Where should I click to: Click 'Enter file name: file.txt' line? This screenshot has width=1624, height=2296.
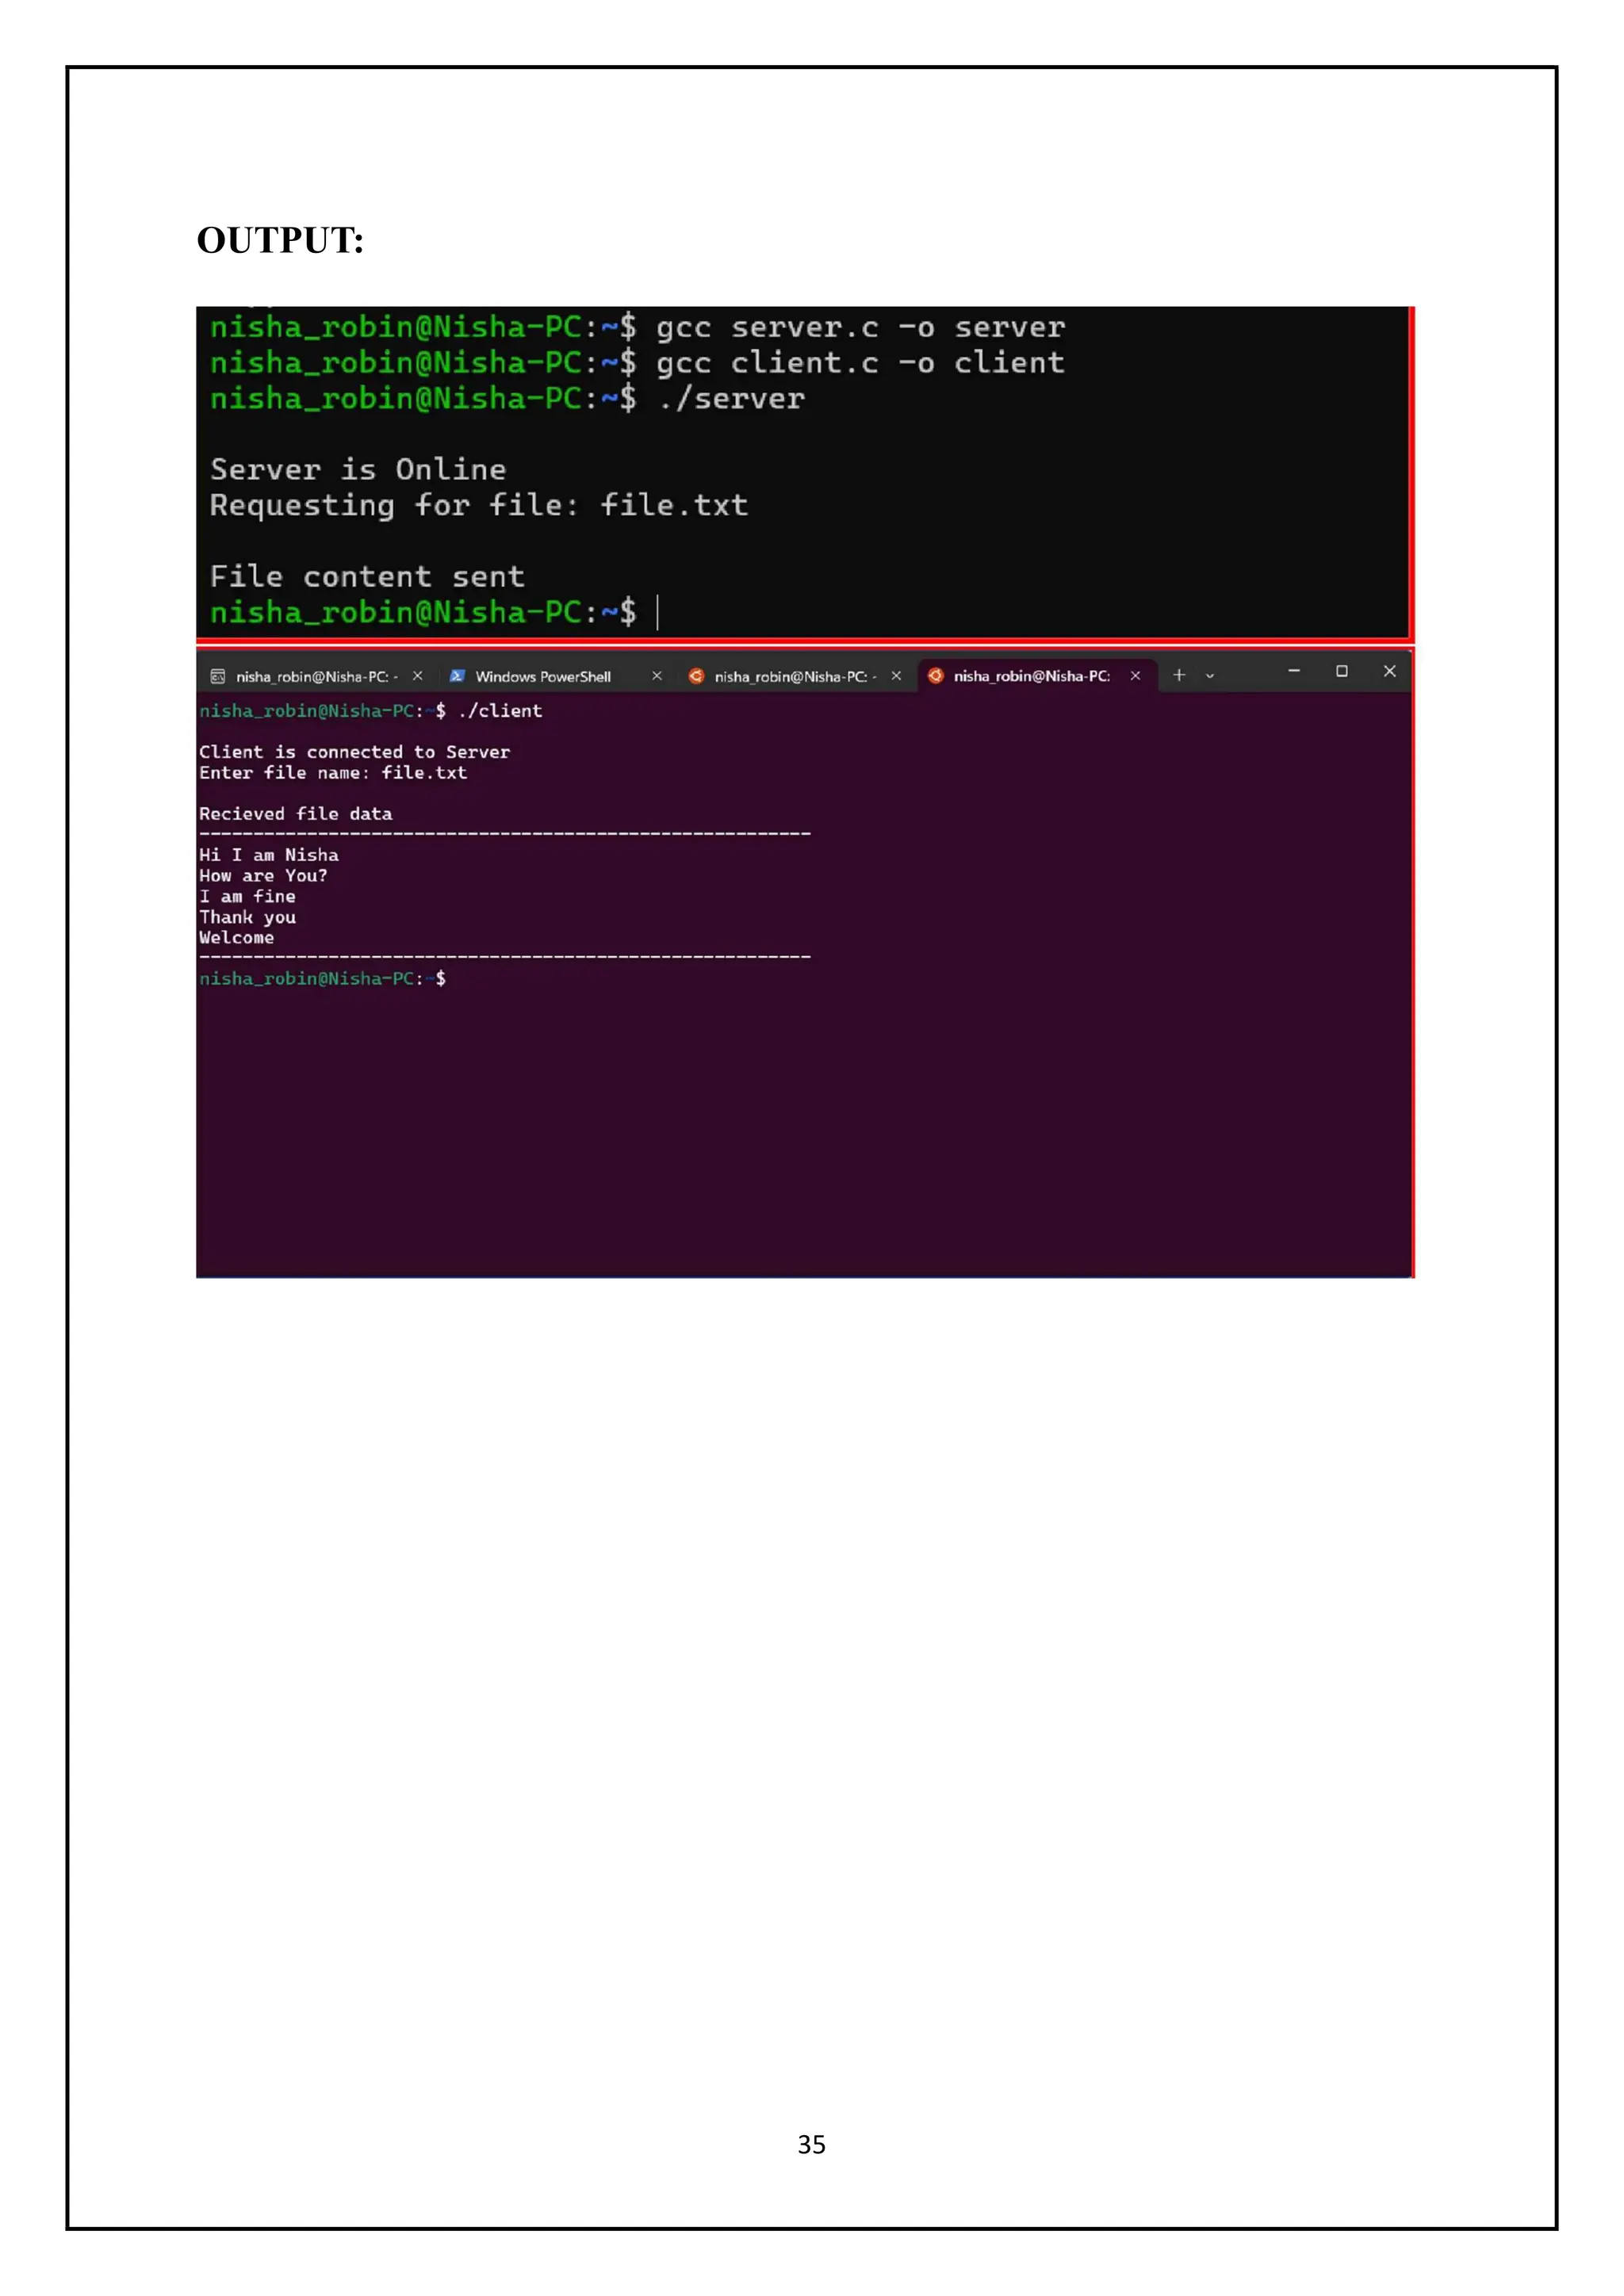click(x=333, y=773)
